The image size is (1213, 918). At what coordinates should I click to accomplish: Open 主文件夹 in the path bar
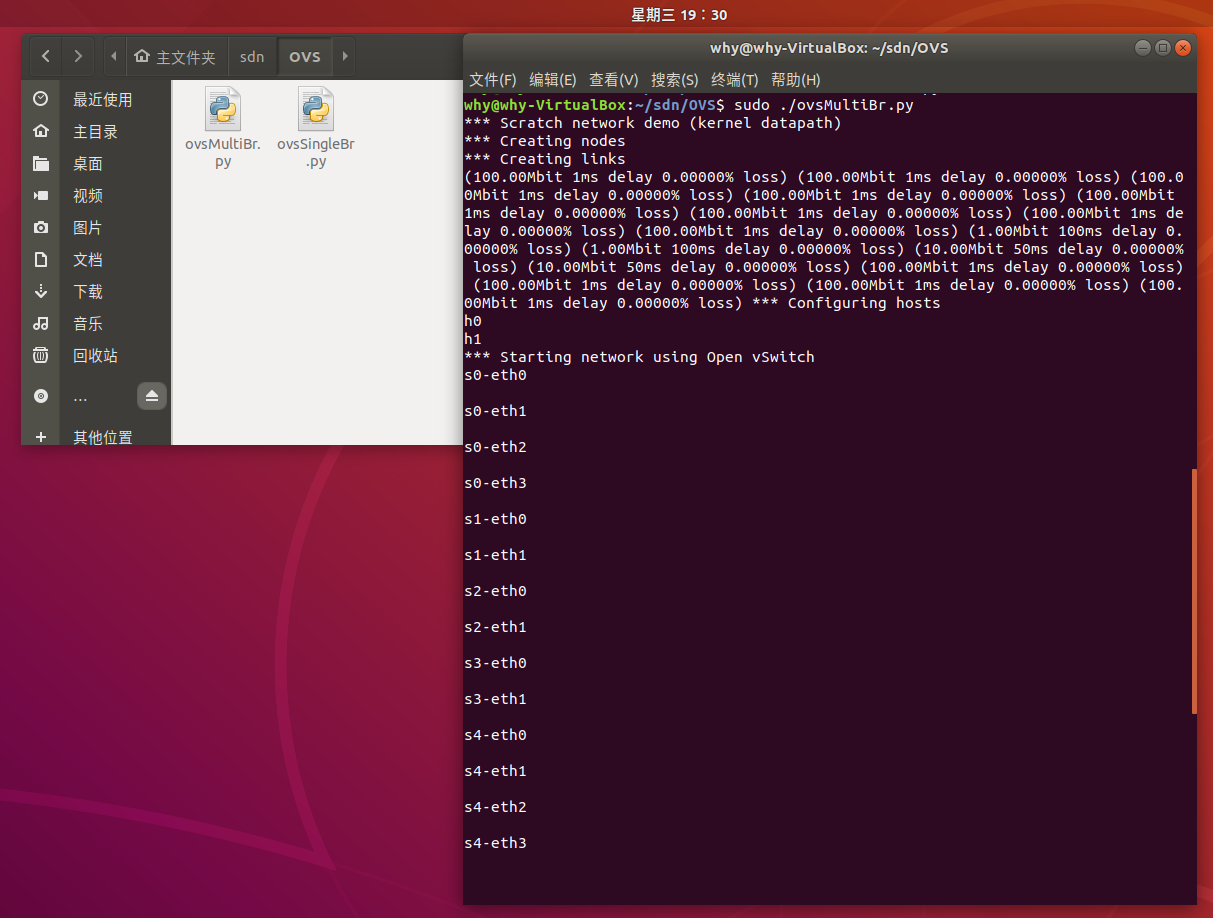coord(176,57)
